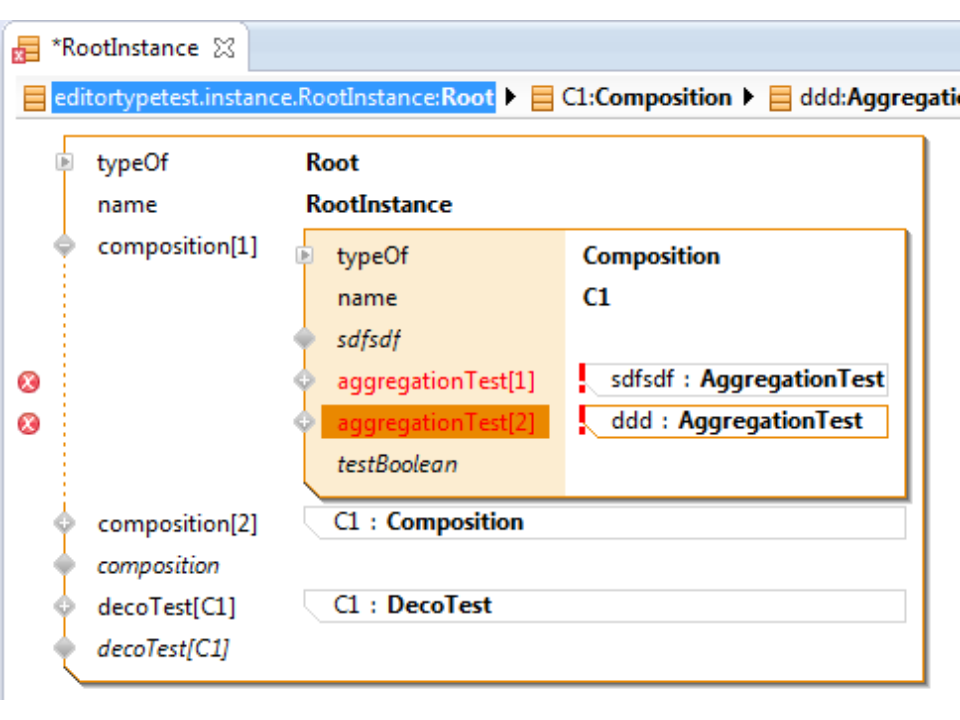
Task: Select the Root breadcrumb segment
Action: 272,98
